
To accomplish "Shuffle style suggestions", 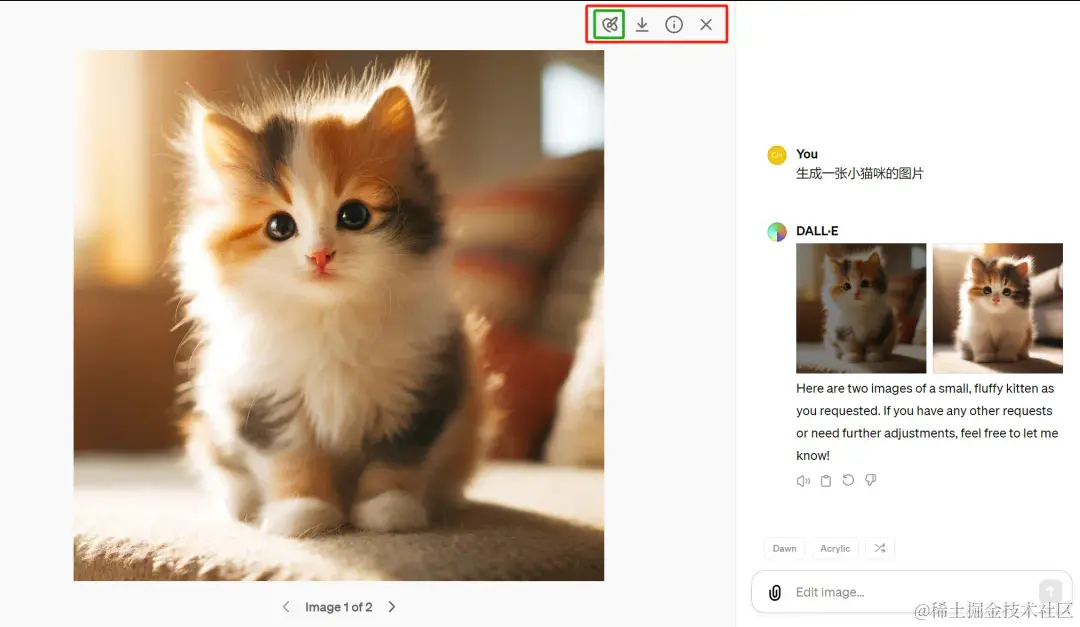I will pyautogui.click(x=880, y=548).
